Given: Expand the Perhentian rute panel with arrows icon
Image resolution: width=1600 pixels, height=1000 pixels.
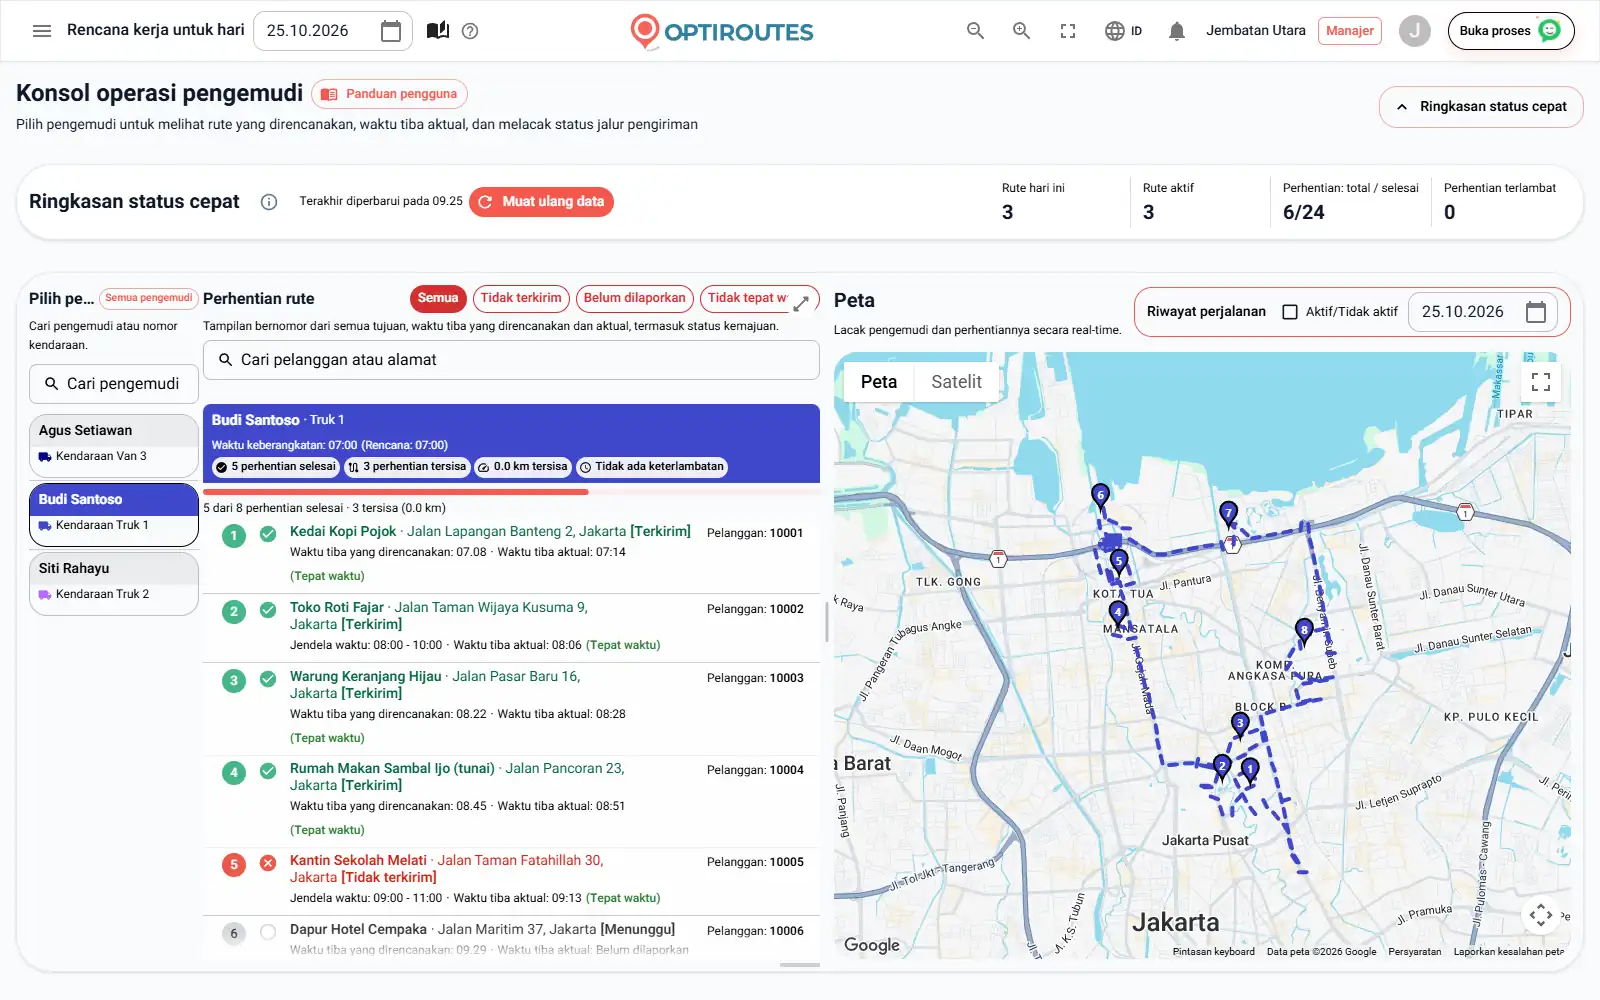Looking at the screenshot, I should 801,303.
